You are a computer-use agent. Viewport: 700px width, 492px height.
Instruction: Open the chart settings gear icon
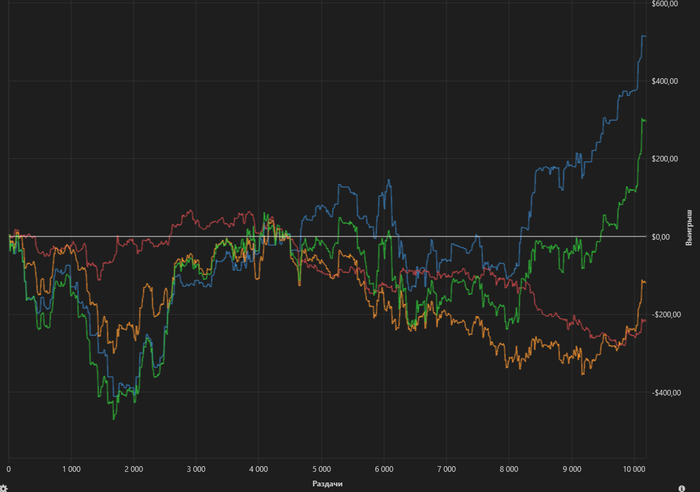(4, 488)
